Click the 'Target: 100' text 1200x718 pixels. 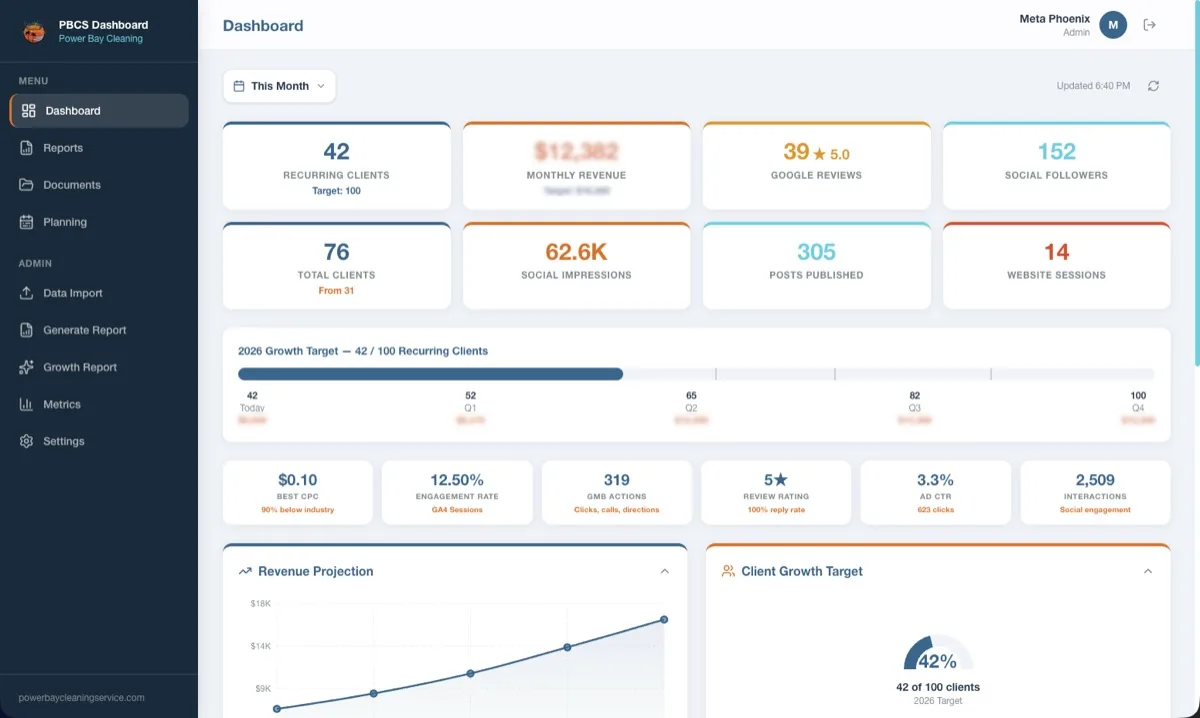[336, 191]
